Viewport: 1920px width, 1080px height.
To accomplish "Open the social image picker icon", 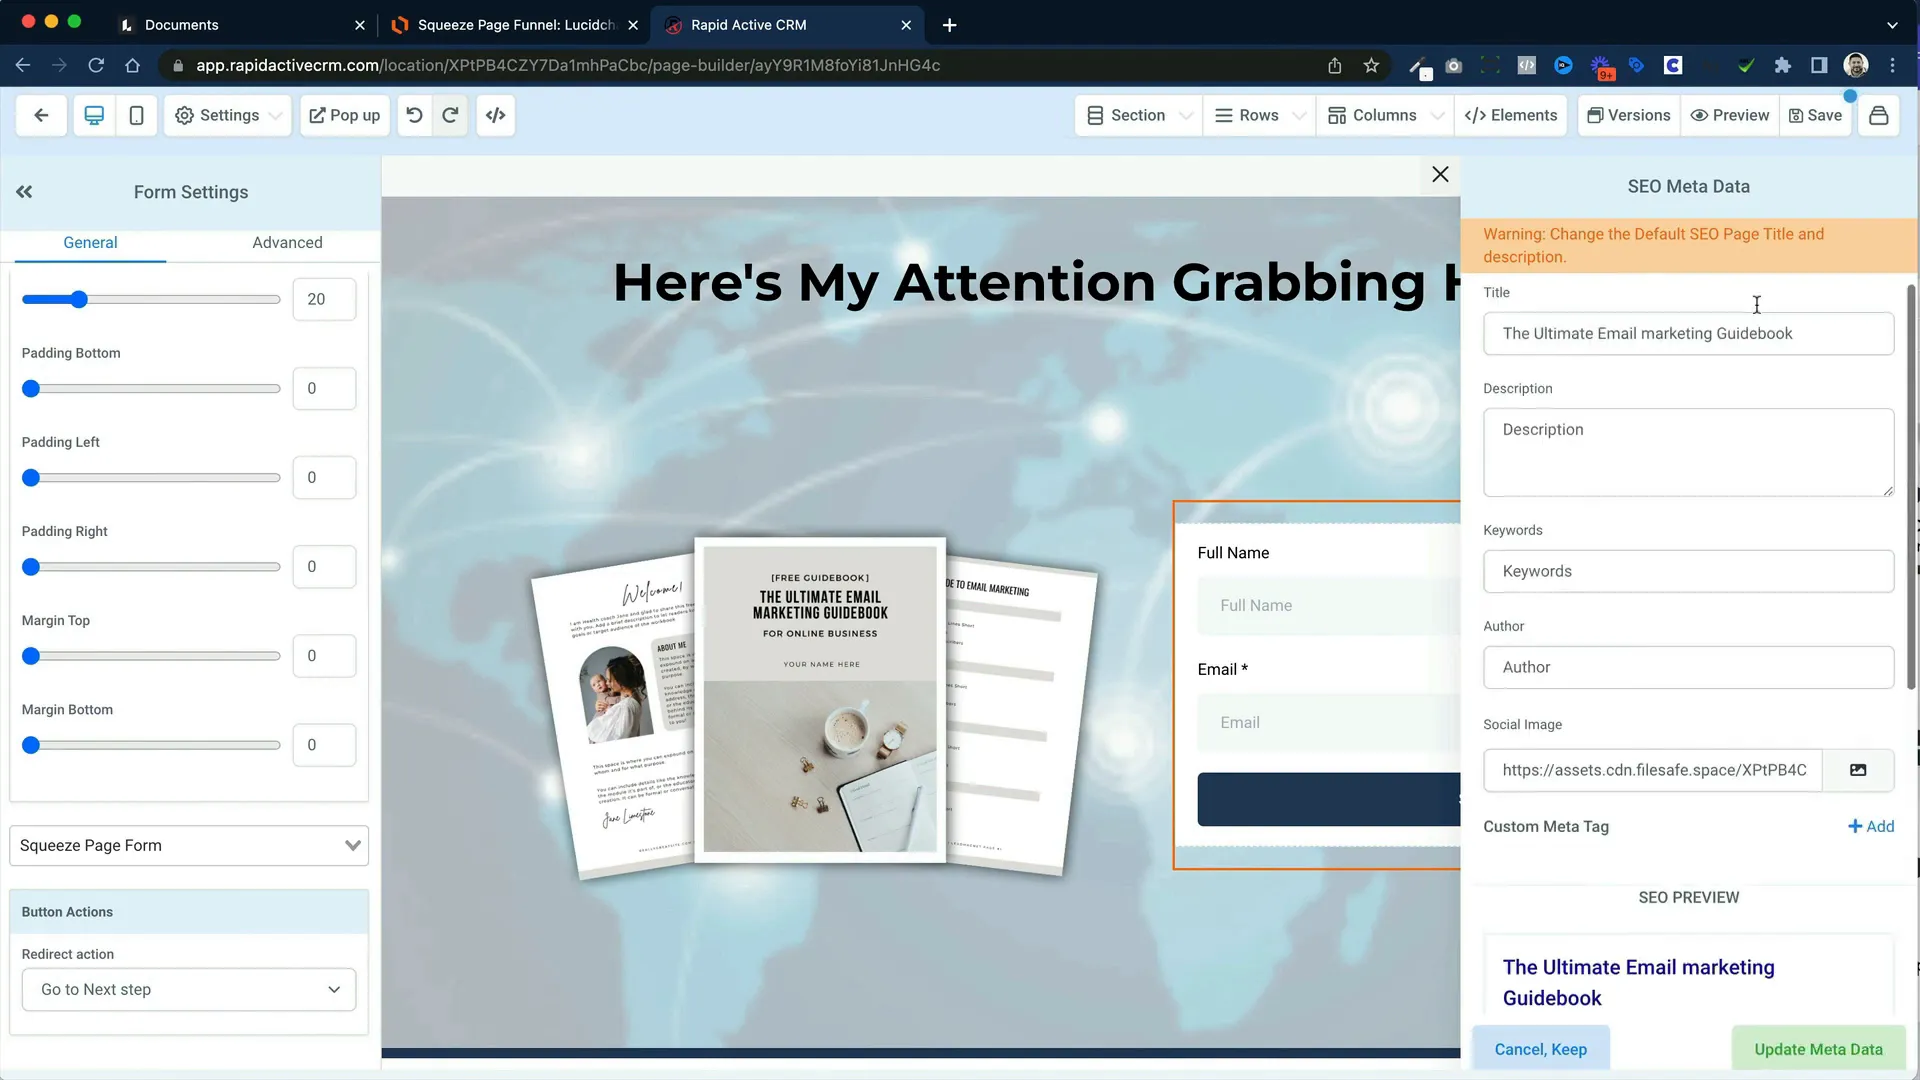I will [1858, 770].
